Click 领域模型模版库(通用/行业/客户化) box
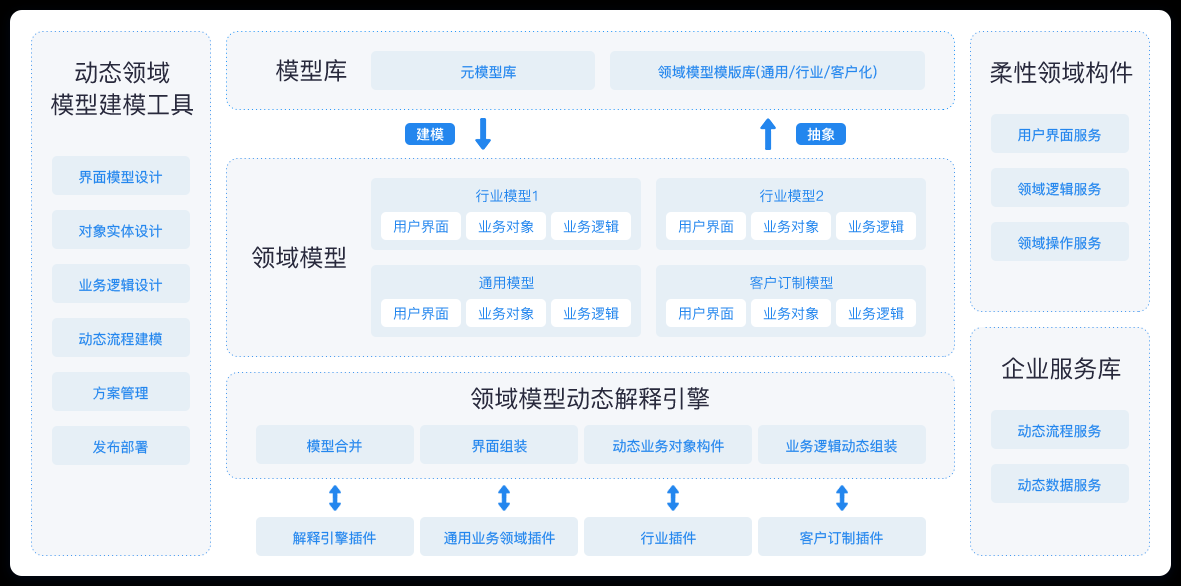The image size is (1181, 586). click(x=767, y=71)
